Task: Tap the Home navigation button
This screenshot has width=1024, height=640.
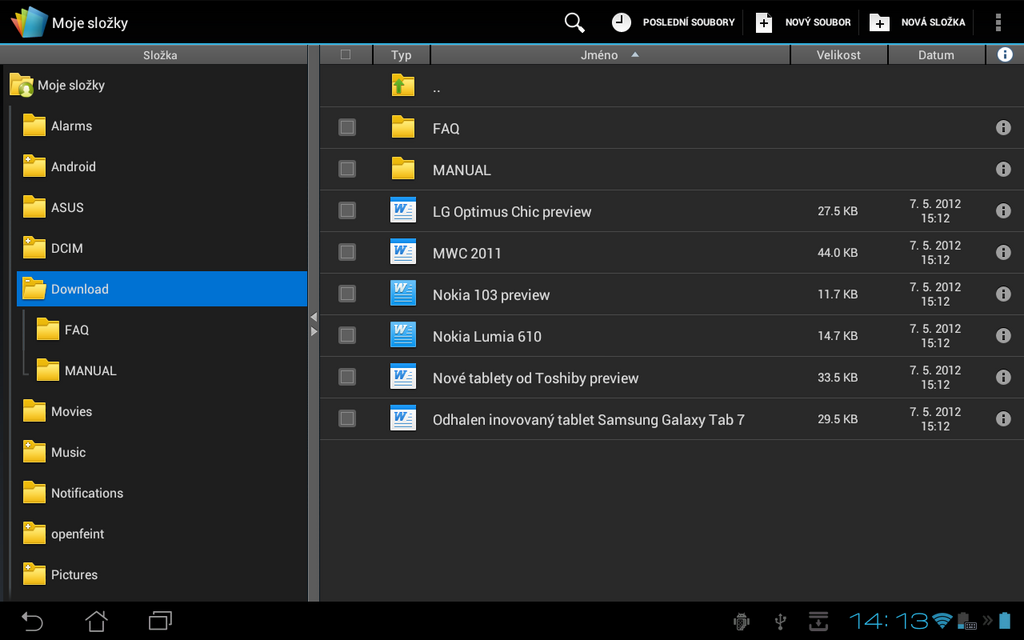Action: click(95, 620)
